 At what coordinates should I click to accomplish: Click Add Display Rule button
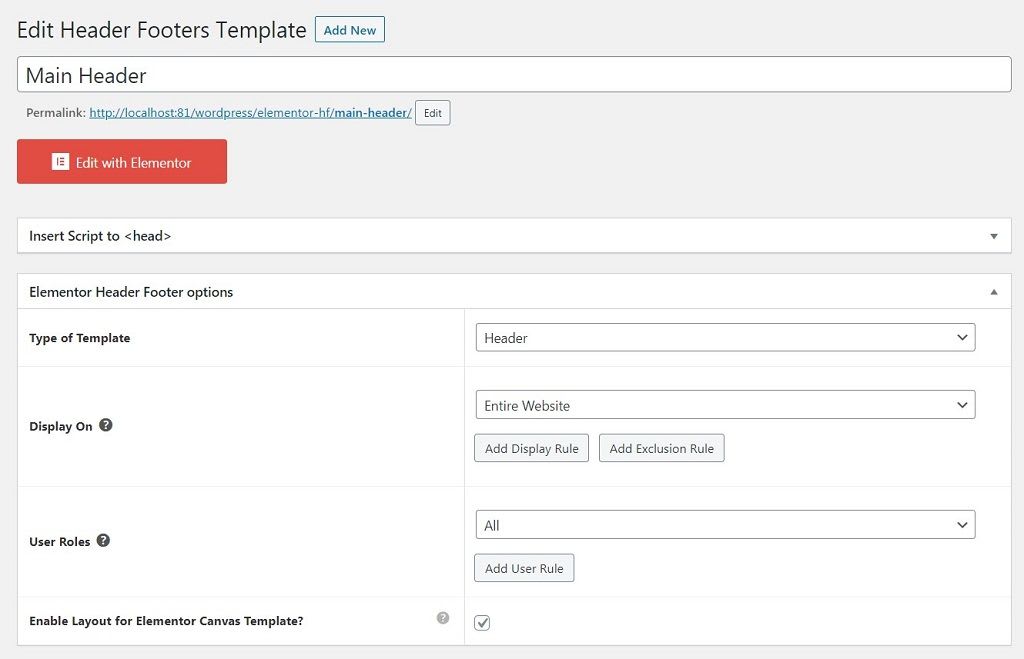[x=532, y=449]
